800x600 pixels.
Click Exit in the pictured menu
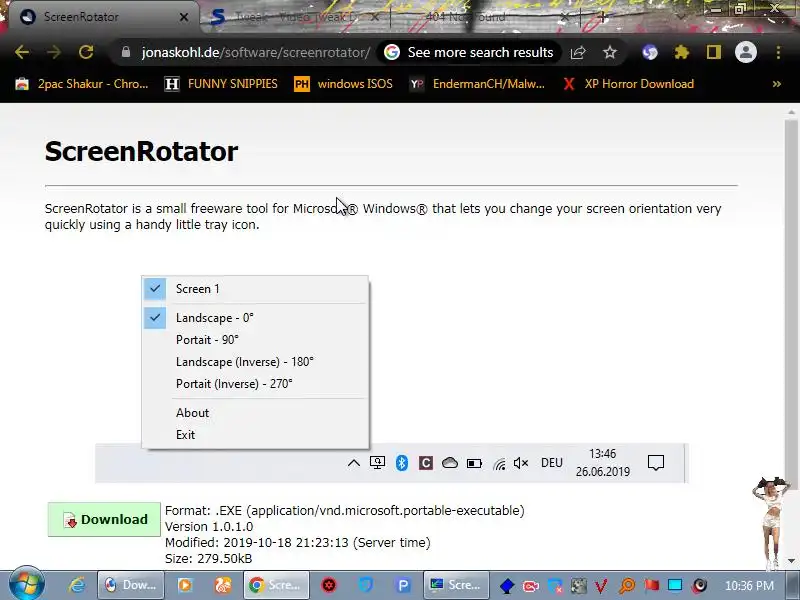click(255, 435)
